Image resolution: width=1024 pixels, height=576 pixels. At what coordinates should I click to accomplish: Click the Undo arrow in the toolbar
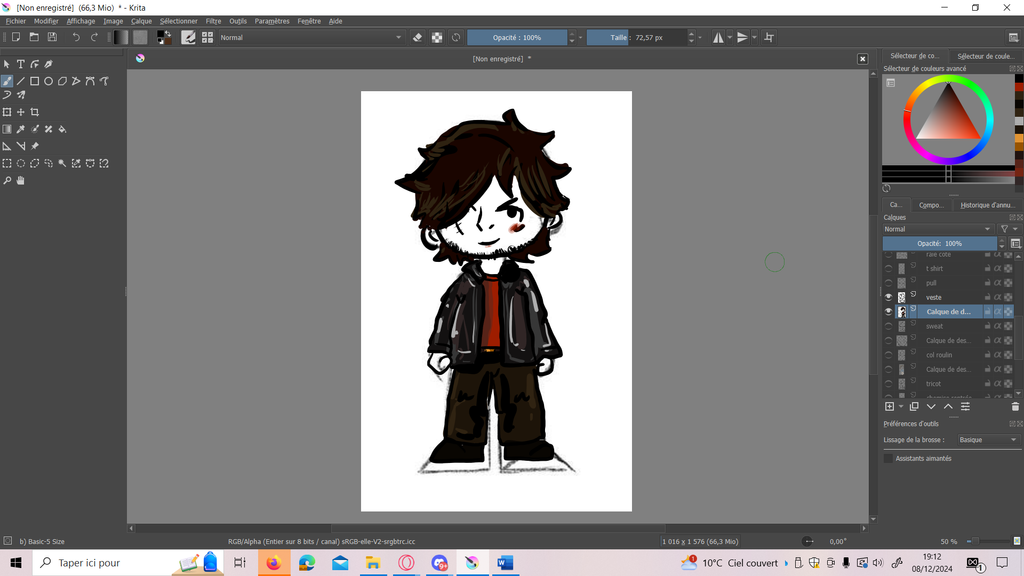76,37
